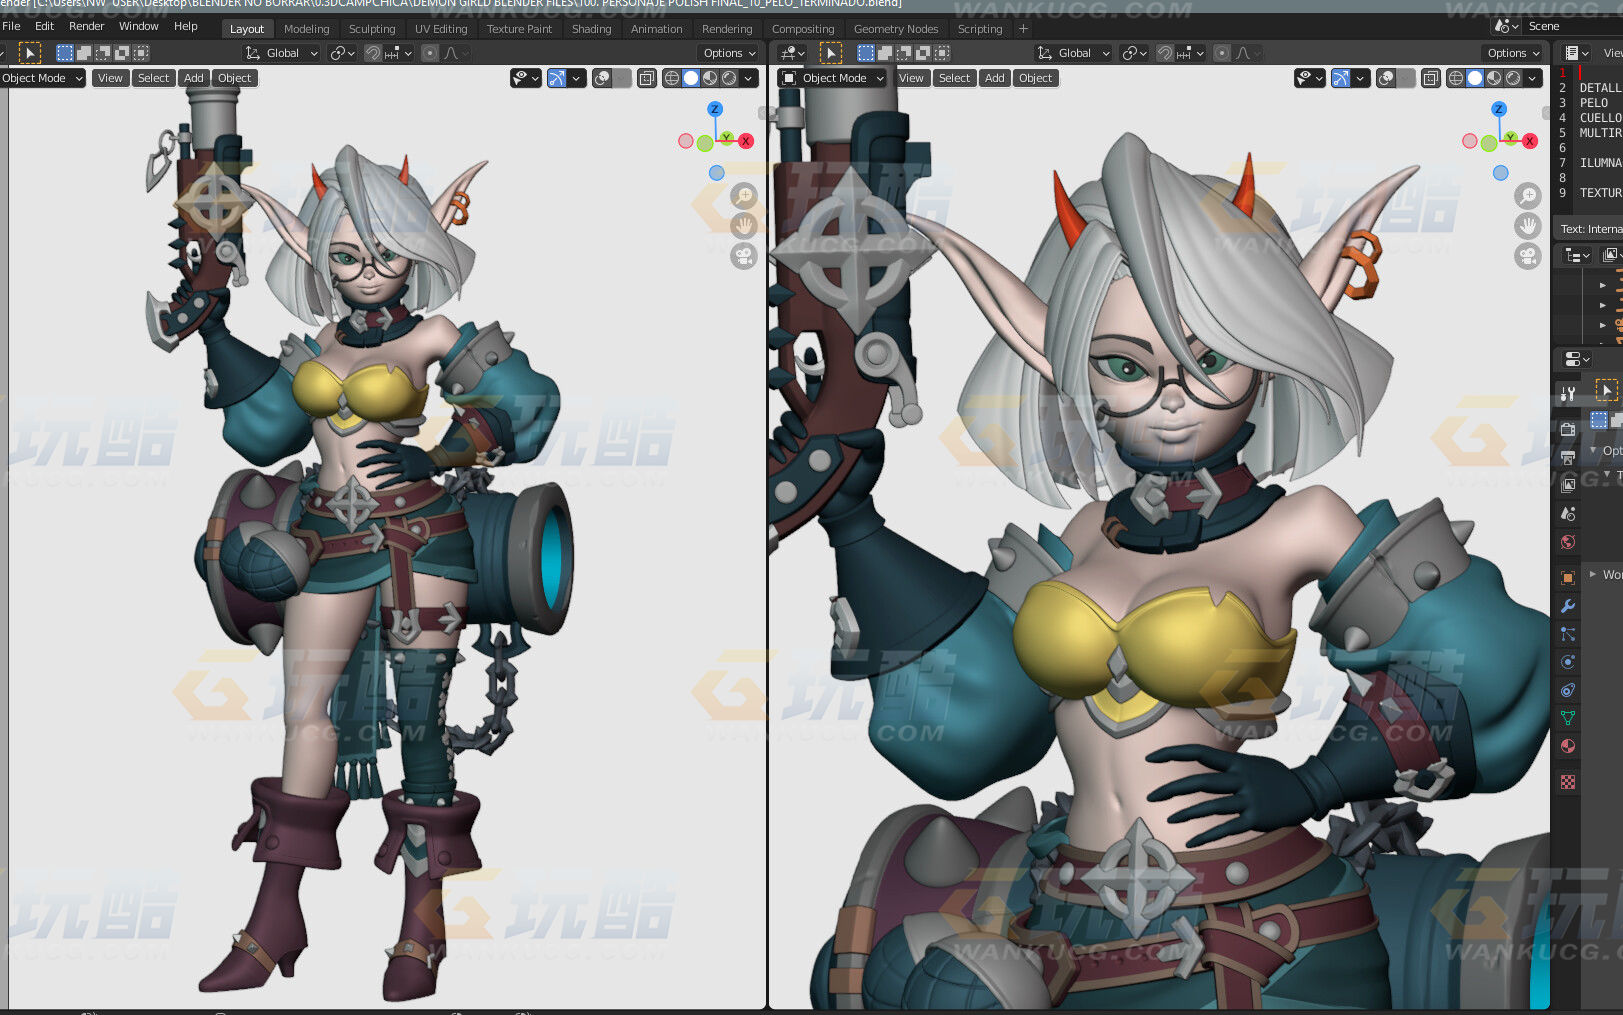Open the Texture checker properties tab
Image resolution: width=1623 pixels, height=1015 pixels.
click(x=1567, y=782)
